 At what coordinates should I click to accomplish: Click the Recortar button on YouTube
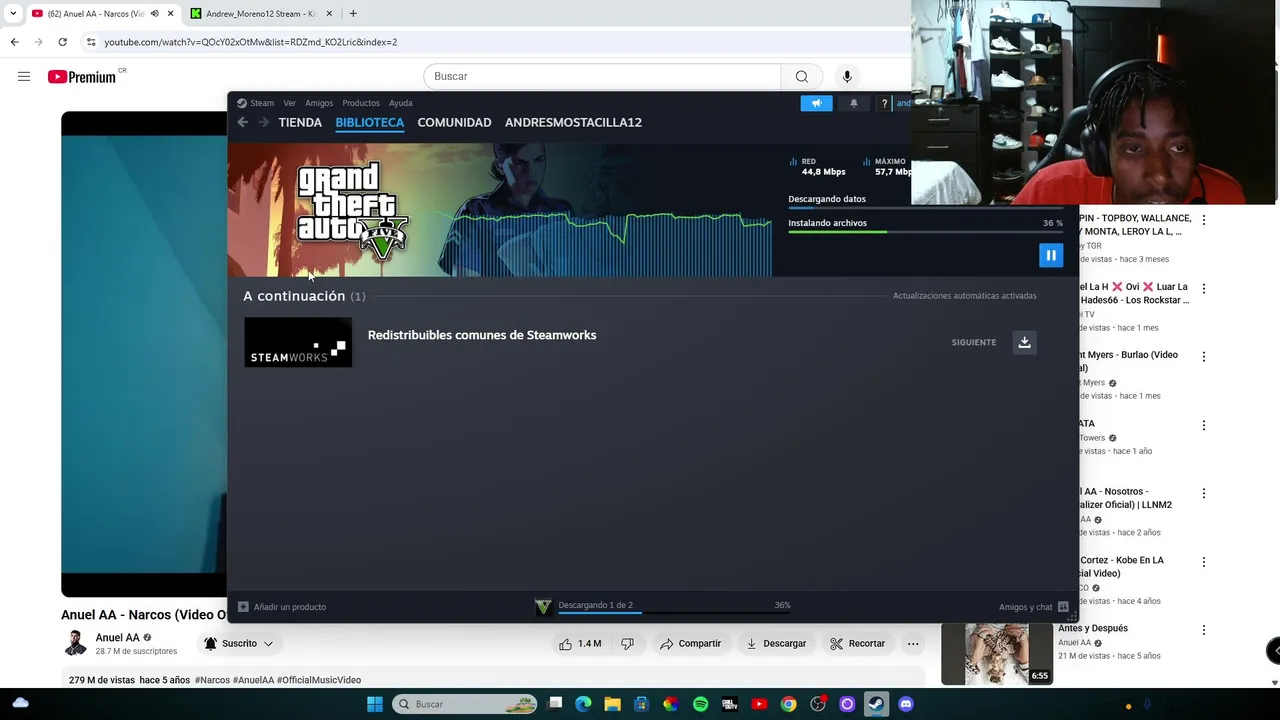858,643
